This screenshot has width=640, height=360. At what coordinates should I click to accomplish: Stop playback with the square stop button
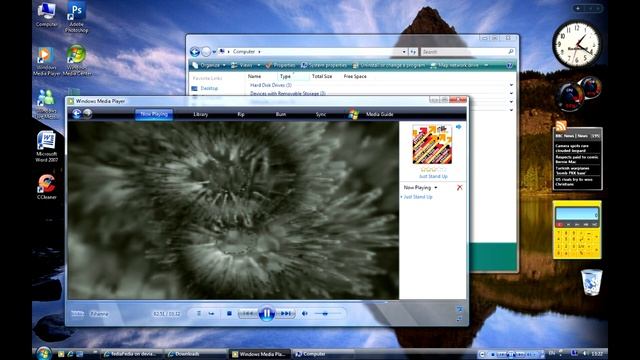coord(229,313)
